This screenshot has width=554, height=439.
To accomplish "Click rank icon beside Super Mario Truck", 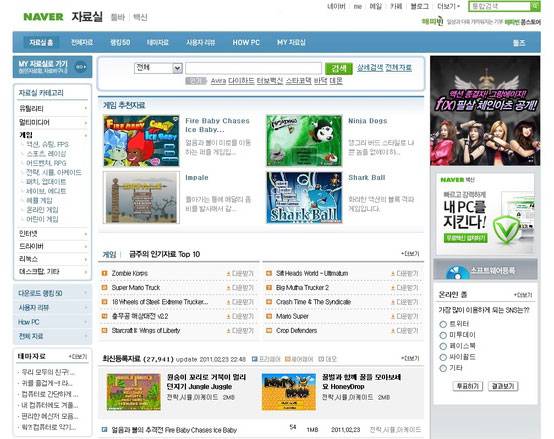I will tap(104, 287).
